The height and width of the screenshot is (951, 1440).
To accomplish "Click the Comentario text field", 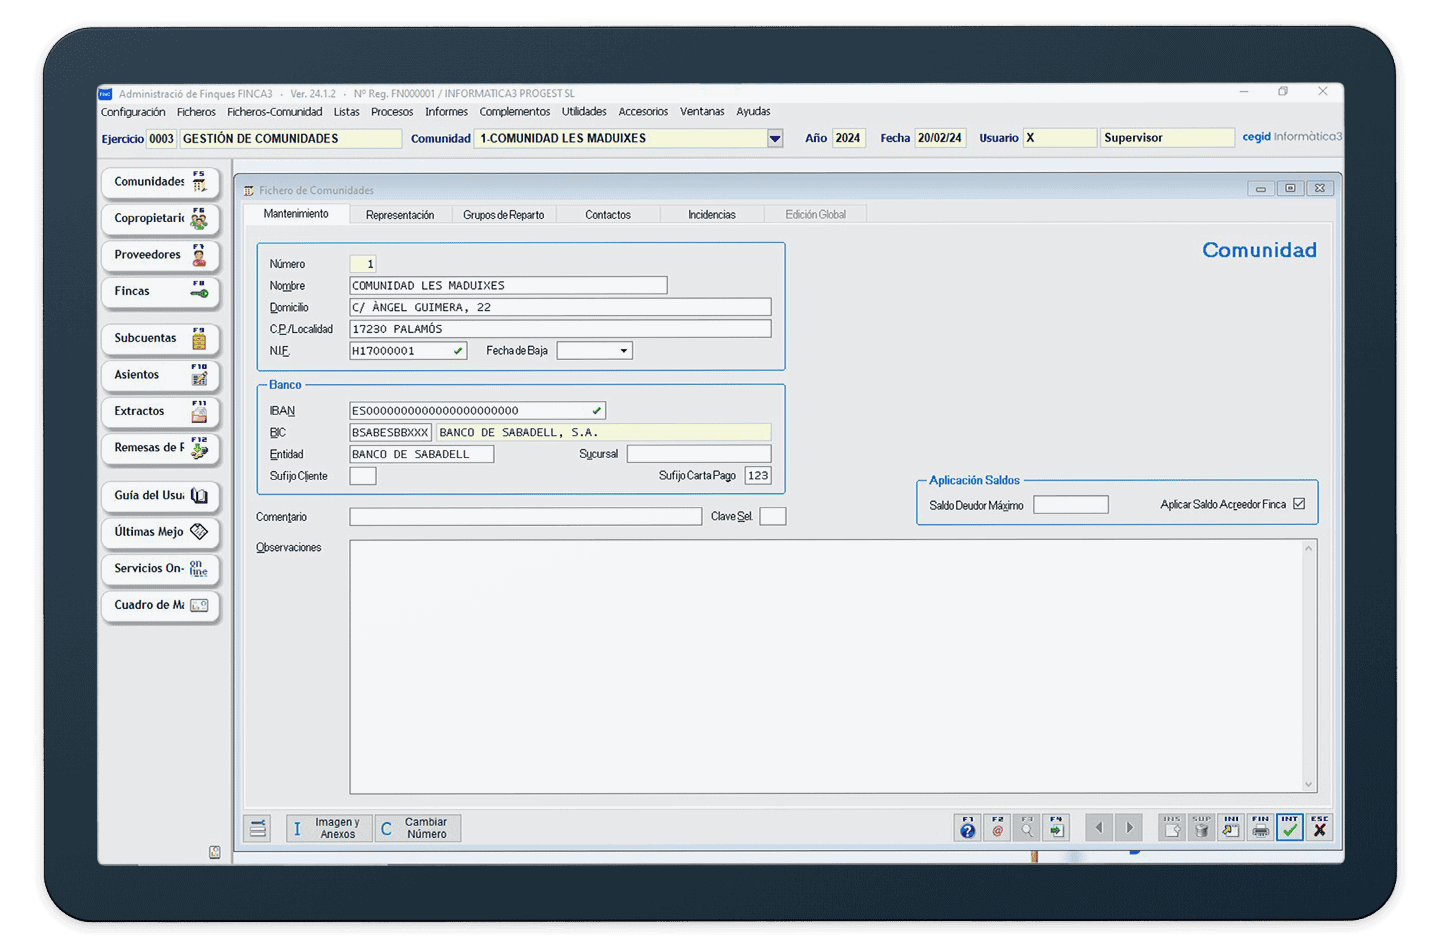I will point(525,517).
